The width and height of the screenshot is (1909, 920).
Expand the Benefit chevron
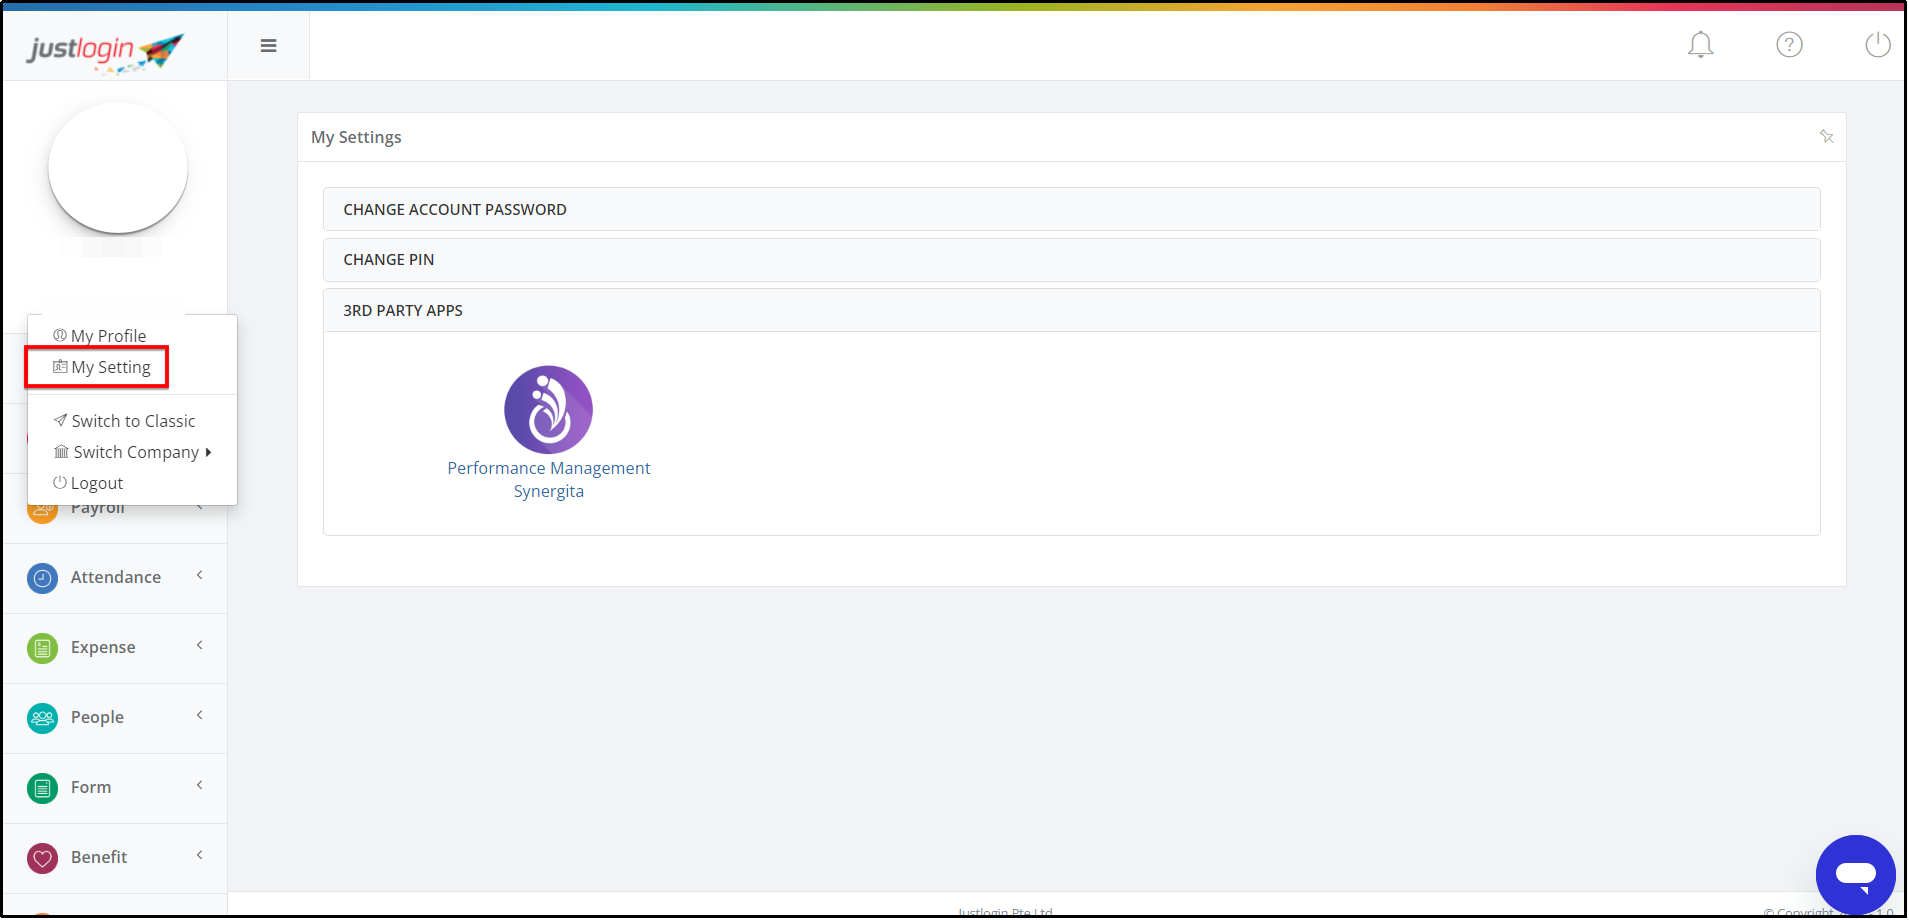click(x=200, y=855)
